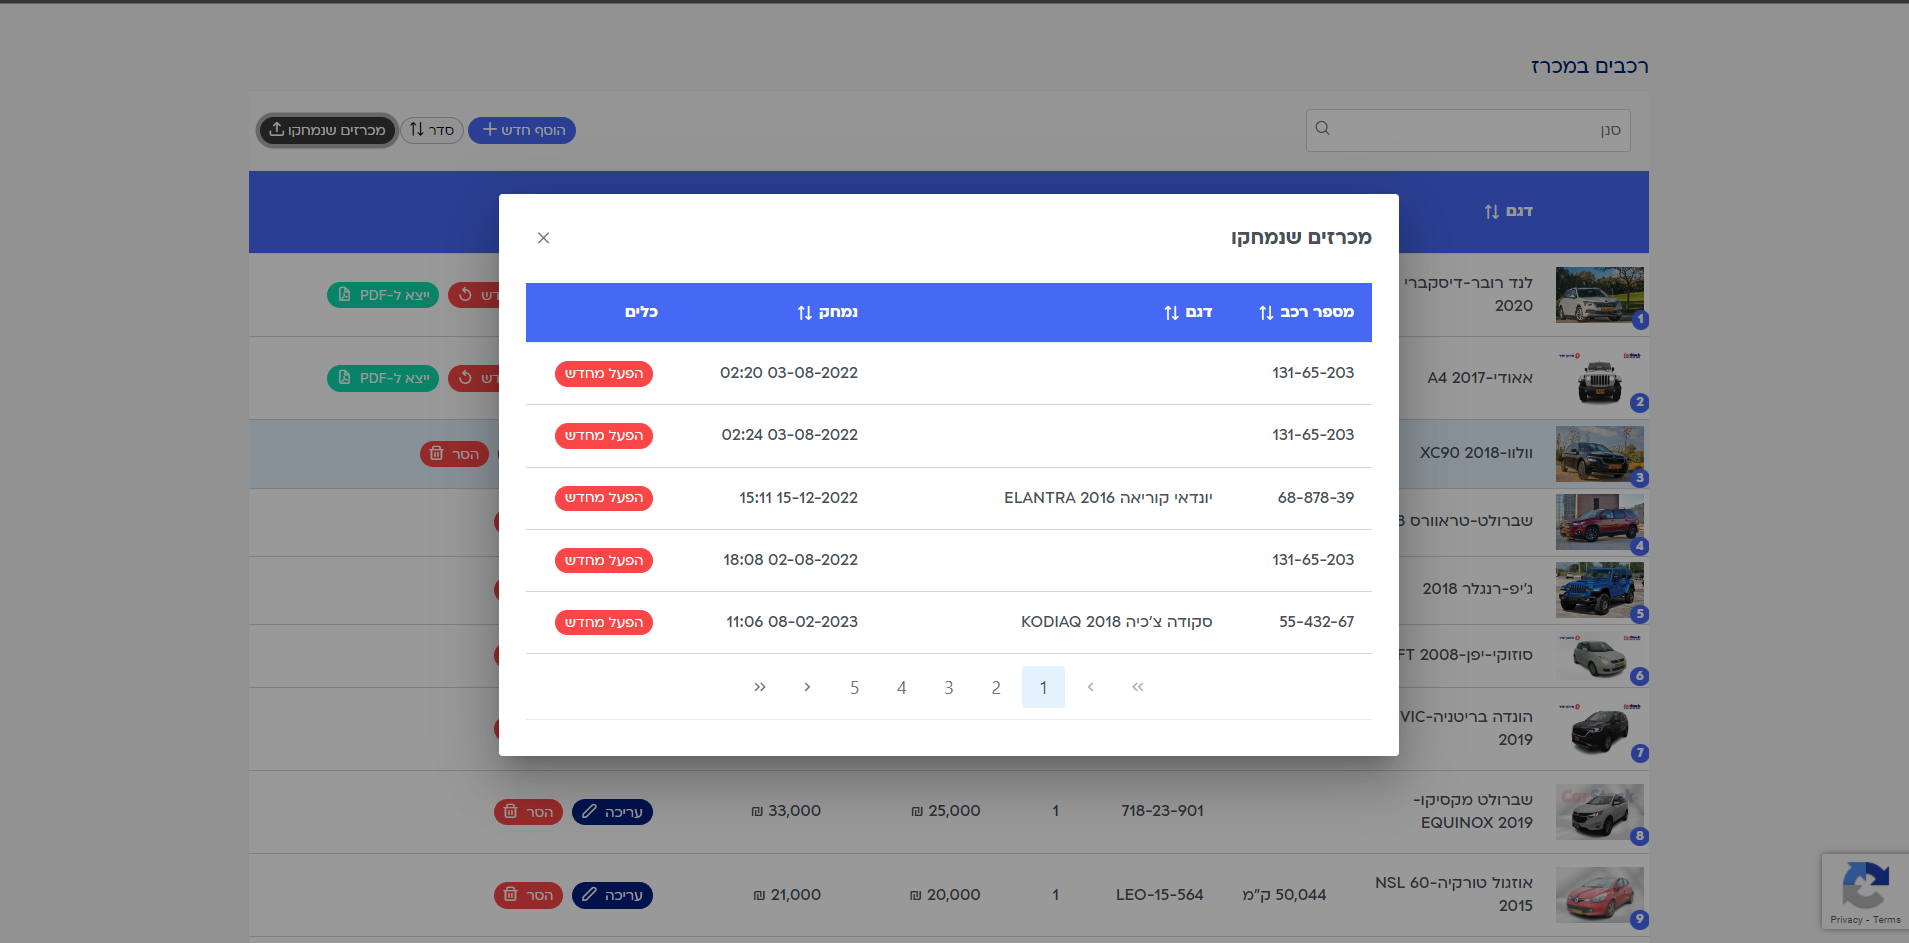Sort dialog table by deleted date
This screenshot has height=943, width=1909.
tap(827, 312)
